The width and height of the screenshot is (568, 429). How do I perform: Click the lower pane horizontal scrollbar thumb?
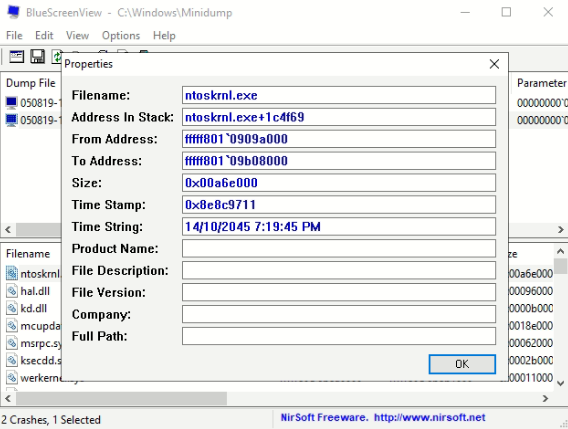121,398
